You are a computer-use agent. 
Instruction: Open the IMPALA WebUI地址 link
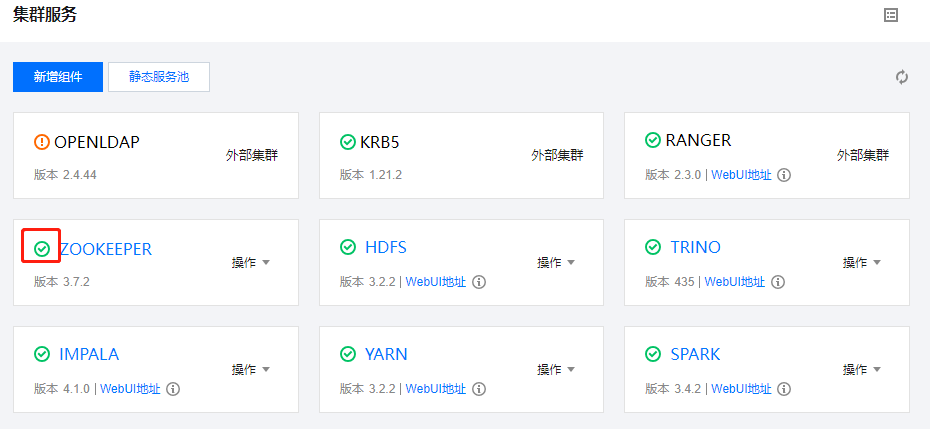pyautogui.click(x=130, y=389)
